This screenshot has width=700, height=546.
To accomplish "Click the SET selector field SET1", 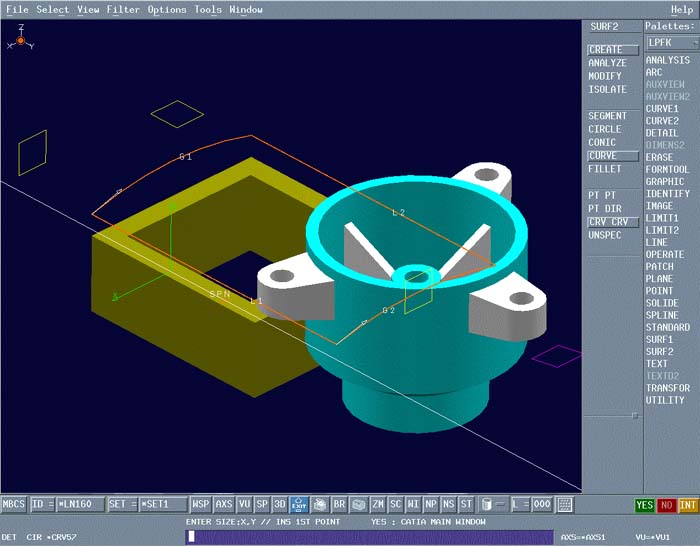I will point(162,505).
